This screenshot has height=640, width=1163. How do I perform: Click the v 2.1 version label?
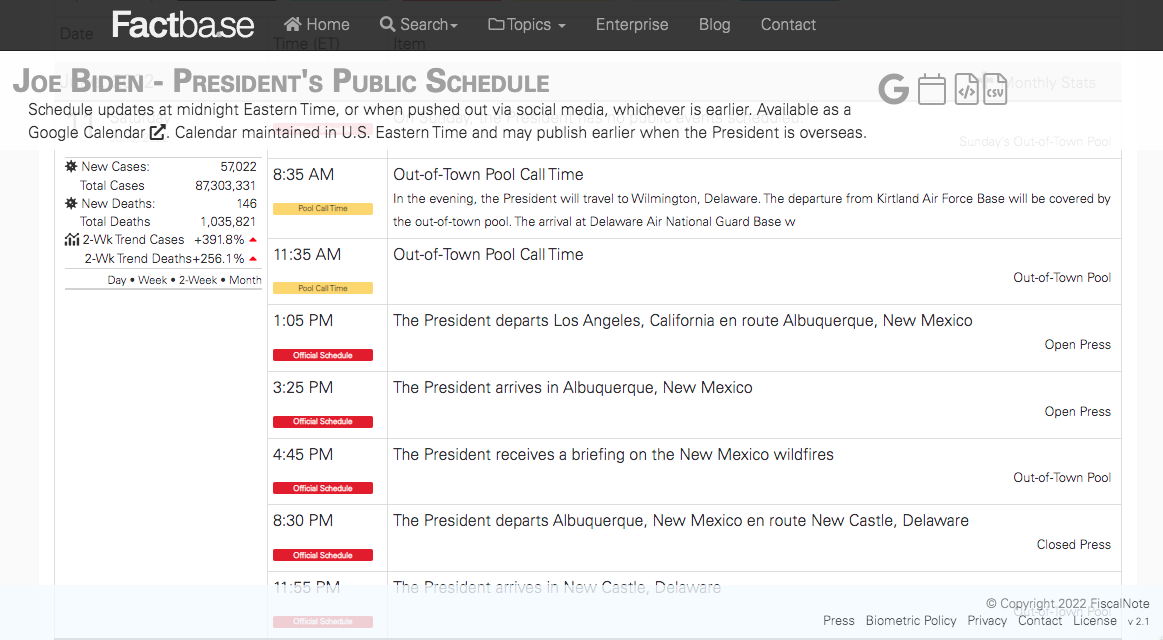tap(1139, 621)
